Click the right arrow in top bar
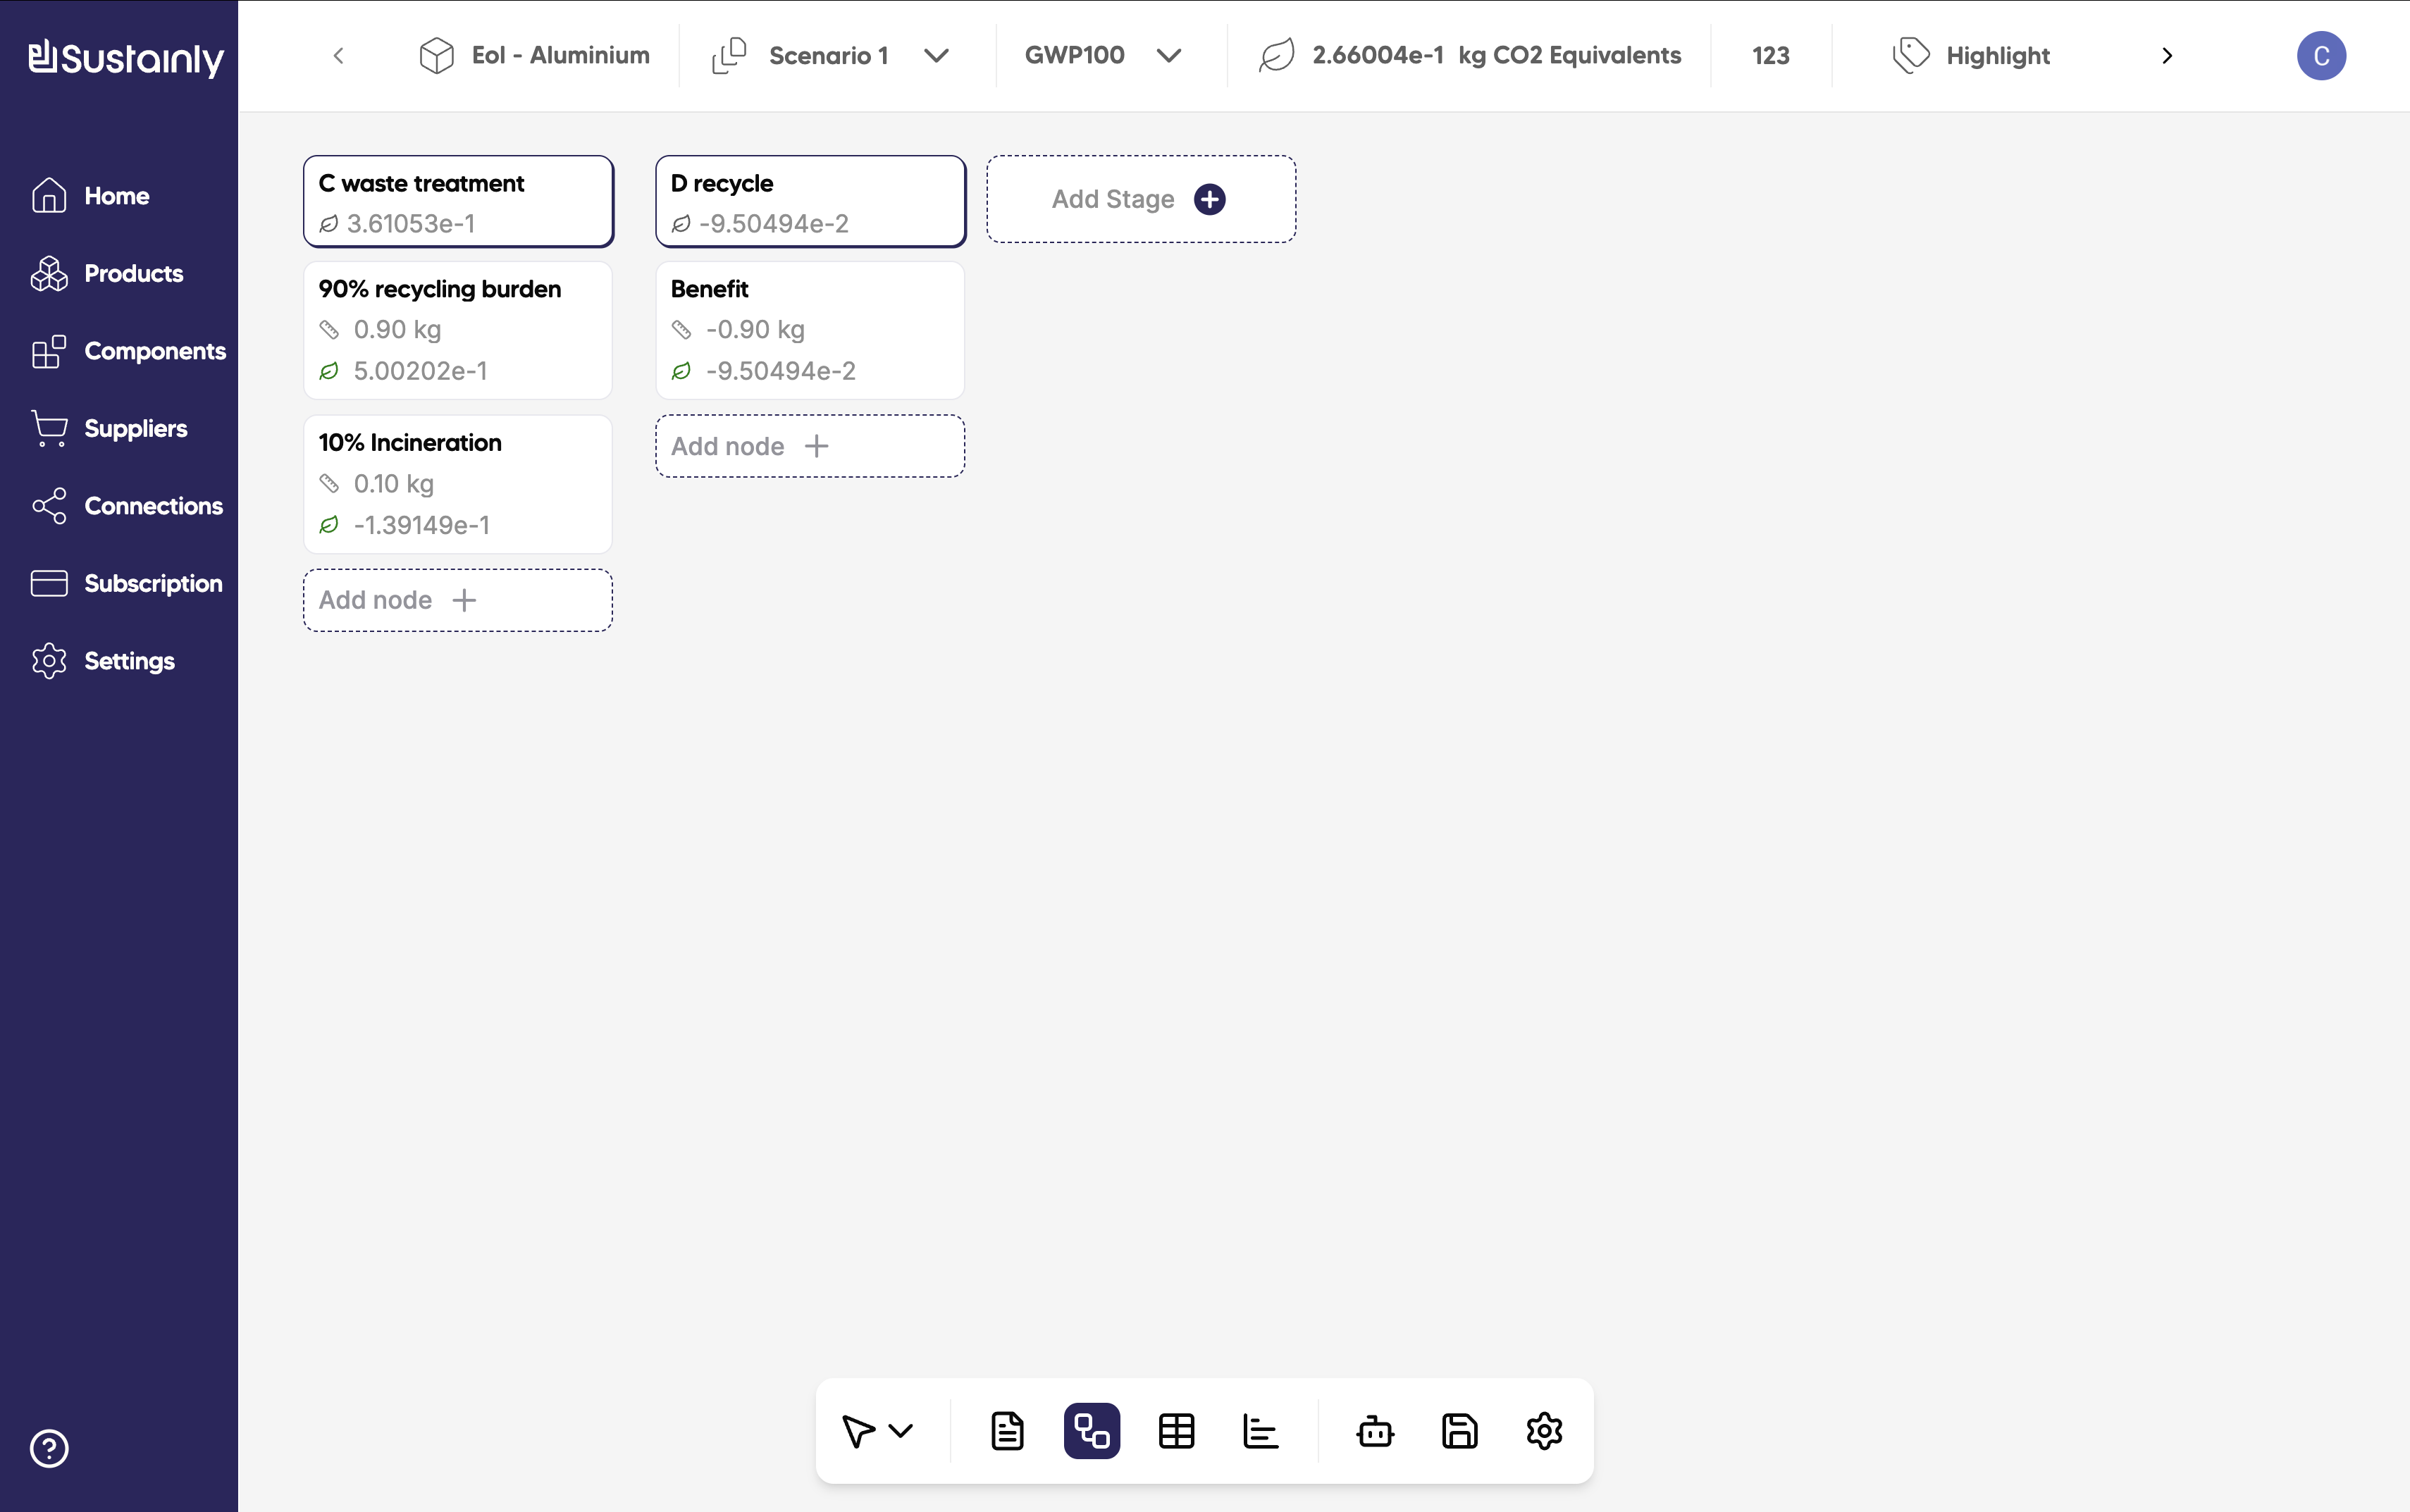Viewport: 2410px width, 1512px height. pos(2167,56)
